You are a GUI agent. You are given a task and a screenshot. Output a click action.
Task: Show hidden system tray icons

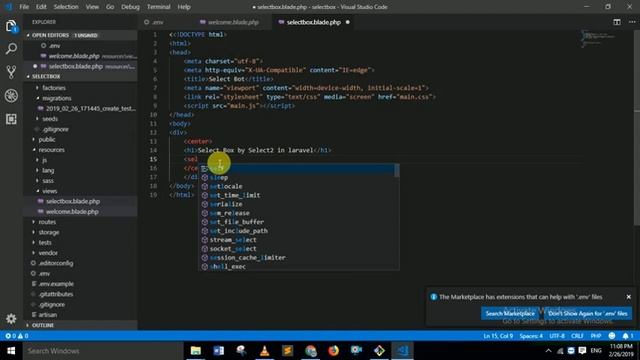pos(548,351)
